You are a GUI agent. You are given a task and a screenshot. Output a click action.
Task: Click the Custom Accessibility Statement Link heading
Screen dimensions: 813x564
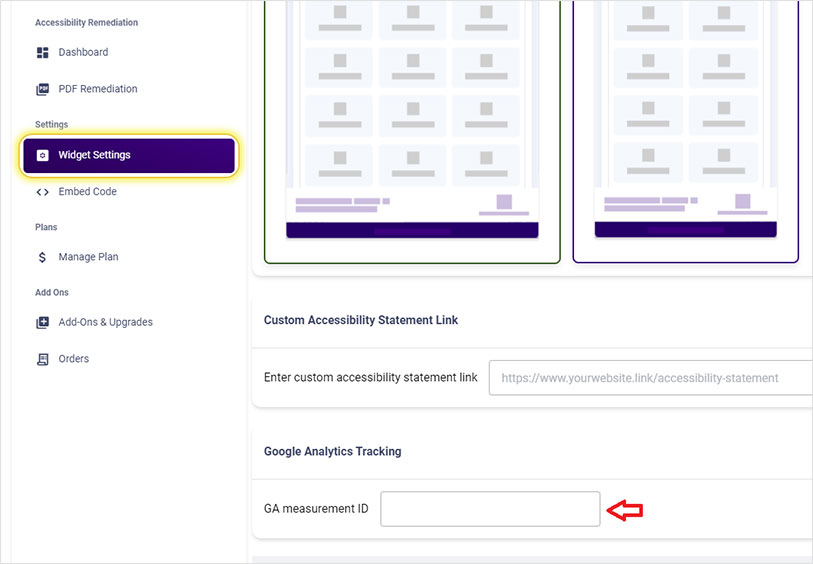point(361,320)
